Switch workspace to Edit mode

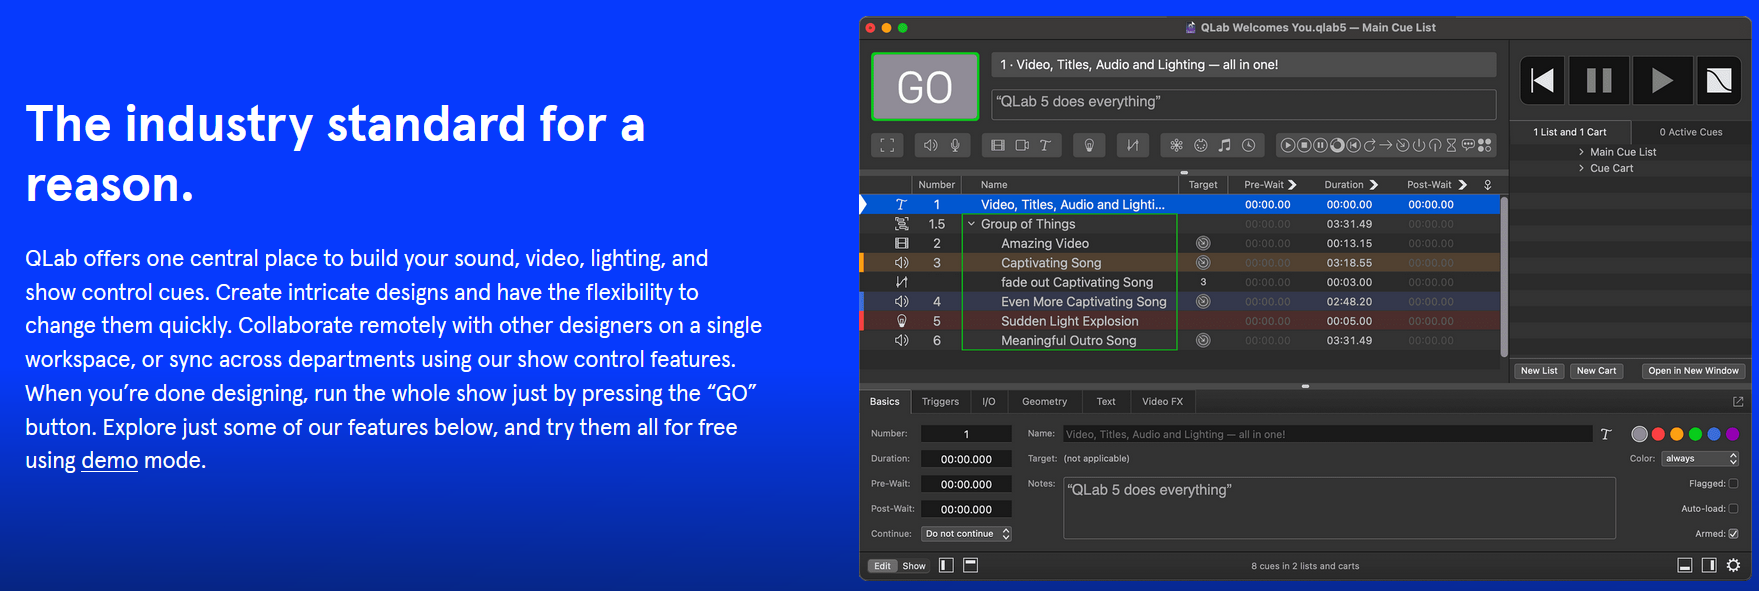pos(882,566)
